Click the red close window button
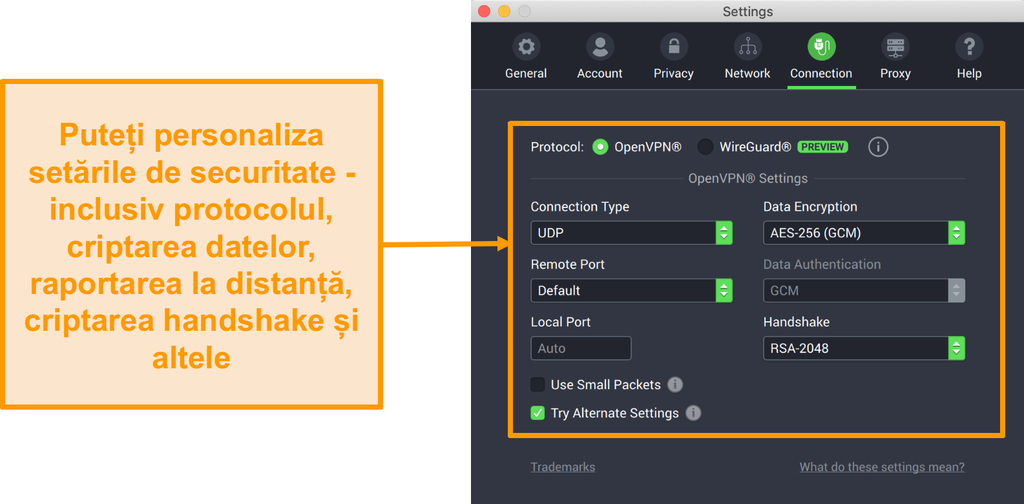The image size is (1024, 504). click(484, 11)
